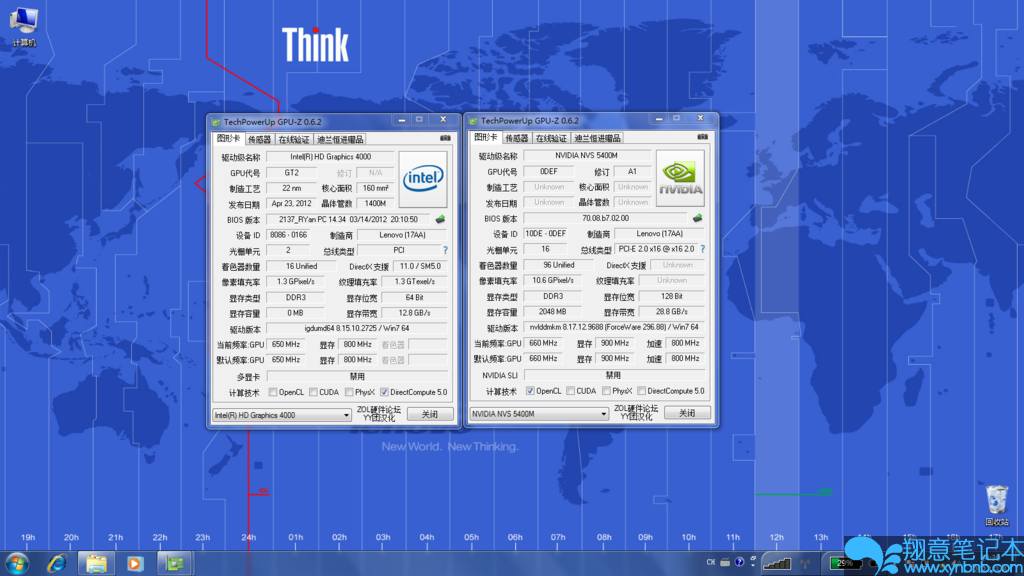Click the screenshot camera icon in the NVIDIA GPU-Z window
Screen dimensions: 1024x576
click(703, 137)
